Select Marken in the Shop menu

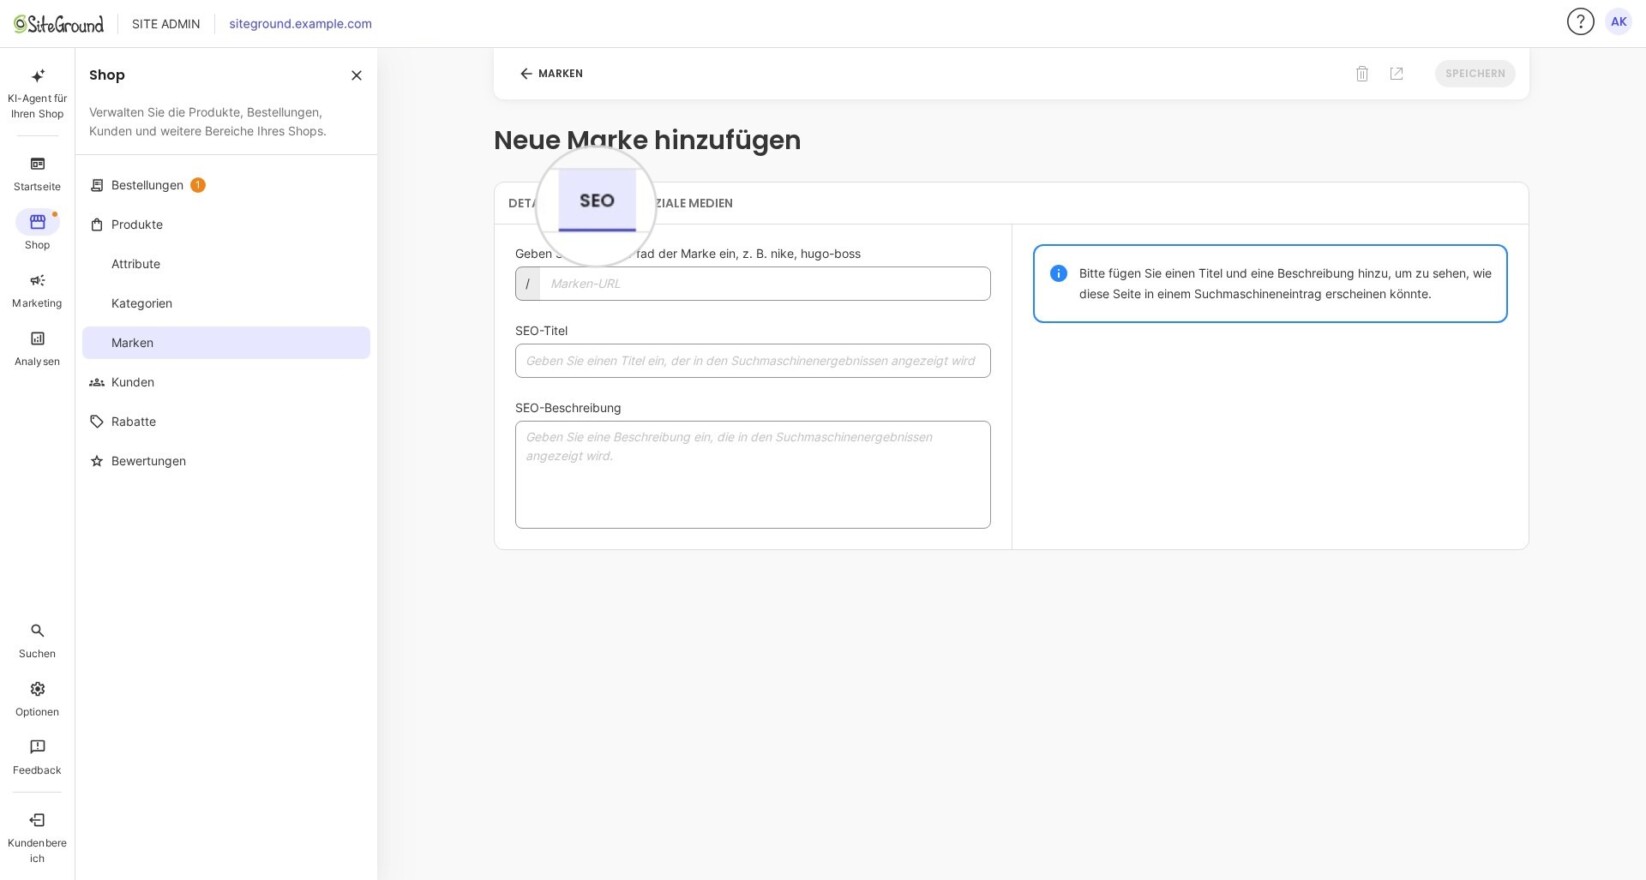[226, 342]
